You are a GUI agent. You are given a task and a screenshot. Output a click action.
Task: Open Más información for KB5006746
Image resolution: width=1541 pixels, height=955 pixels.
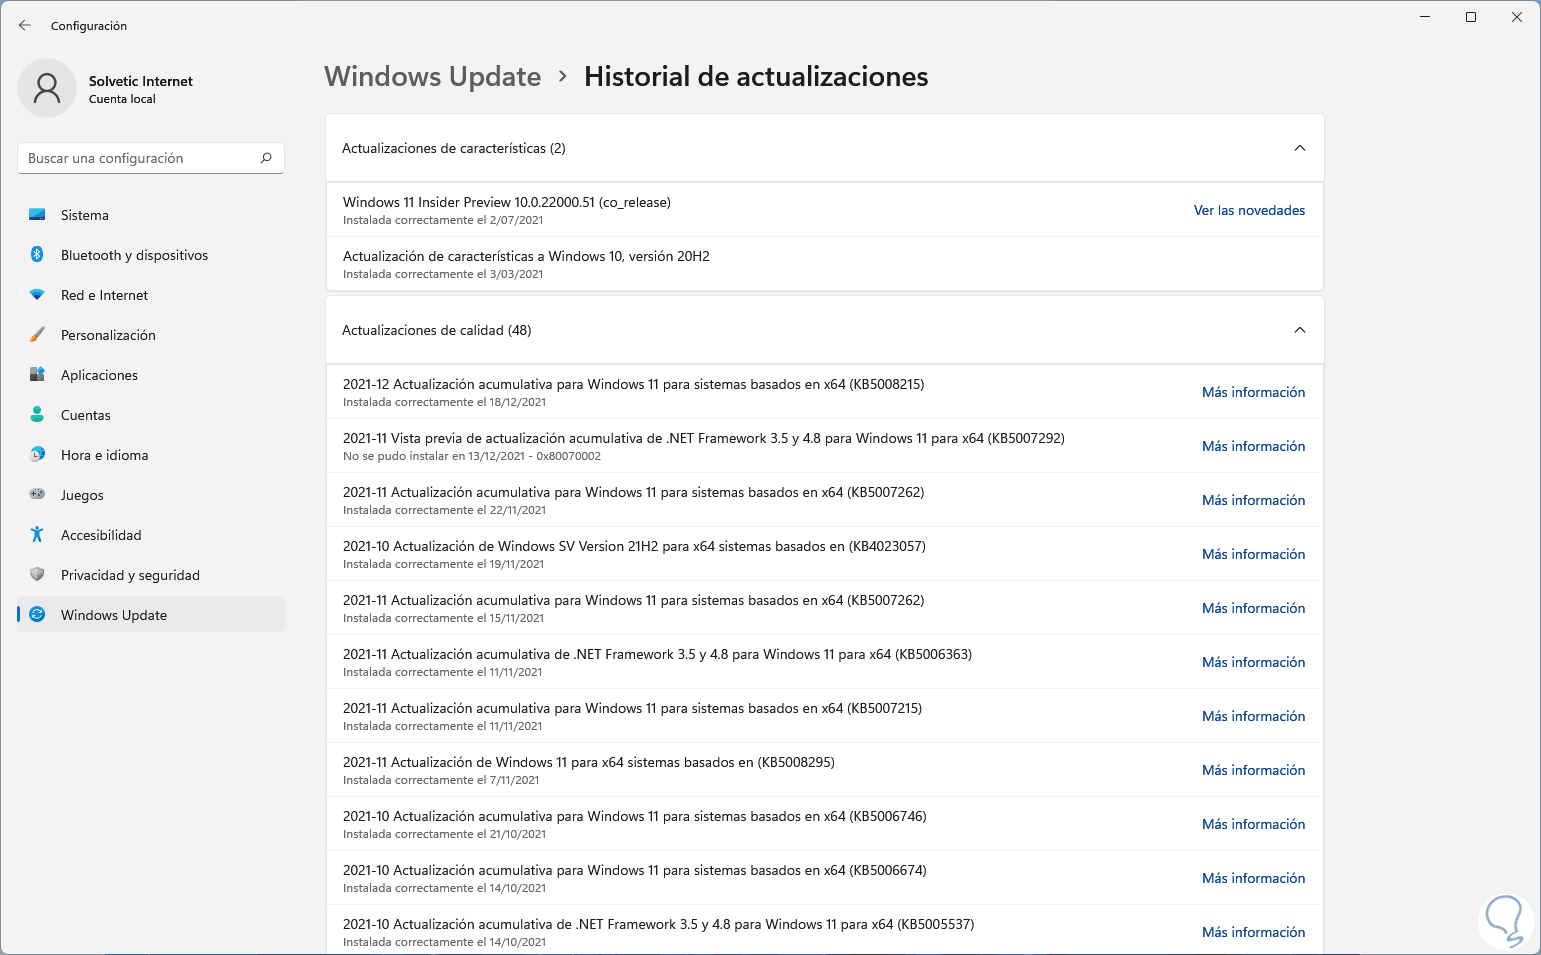click(x=1253, y=824)
